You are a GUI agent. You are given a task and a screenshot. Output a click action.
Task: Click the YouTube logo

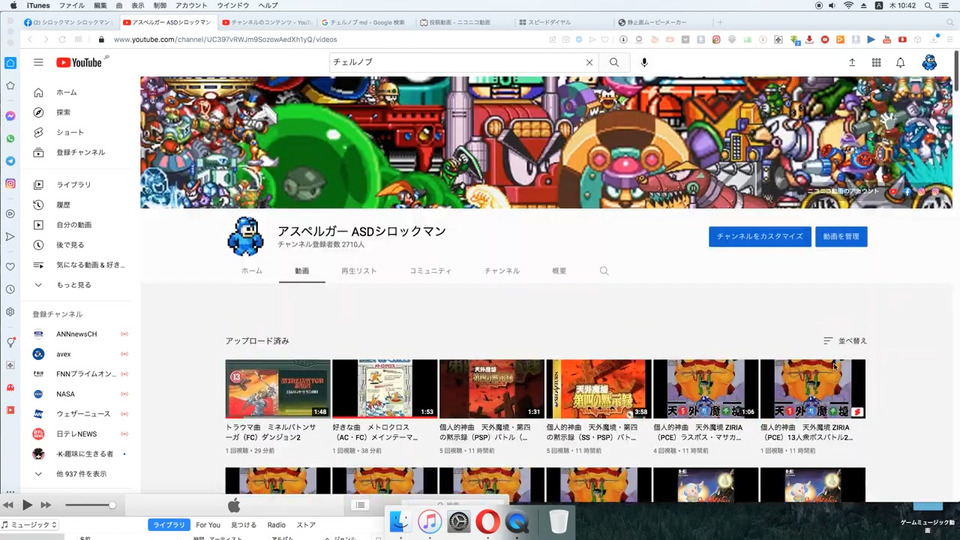point(79,62)
